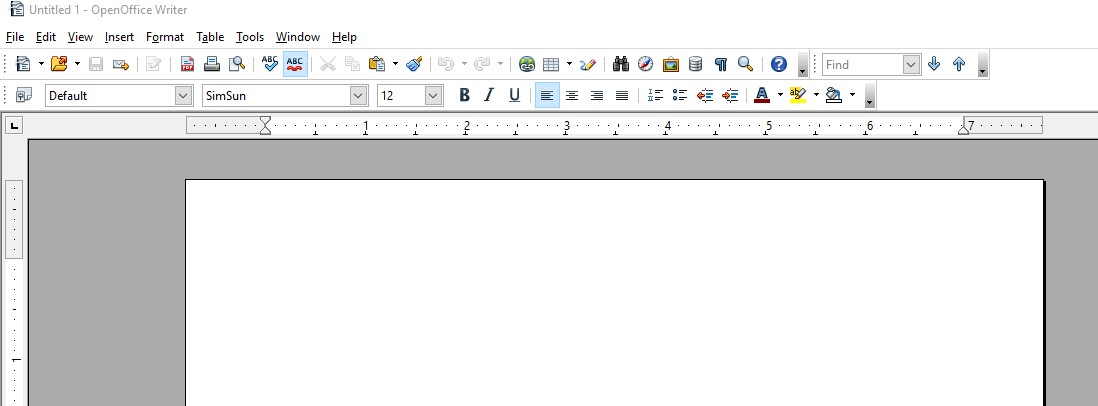Export directly as PDF icon
The image size is (1098, 406).
pyautogui.click(x=187, y=64)
